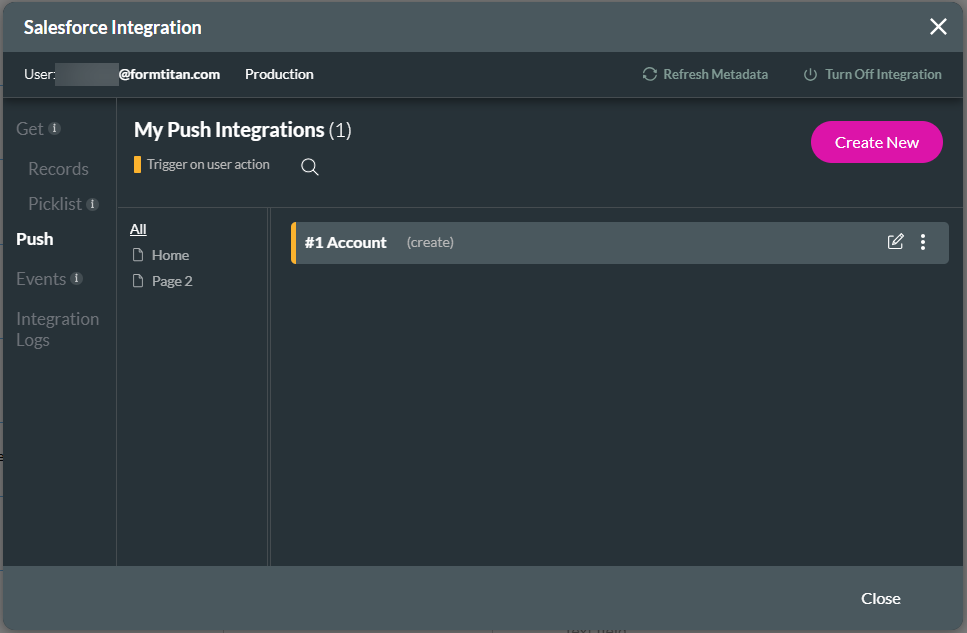The height and width of the screenshot is (633, 967).
Task: Click the Refresh Metadata icon
Action: (649, 74)
